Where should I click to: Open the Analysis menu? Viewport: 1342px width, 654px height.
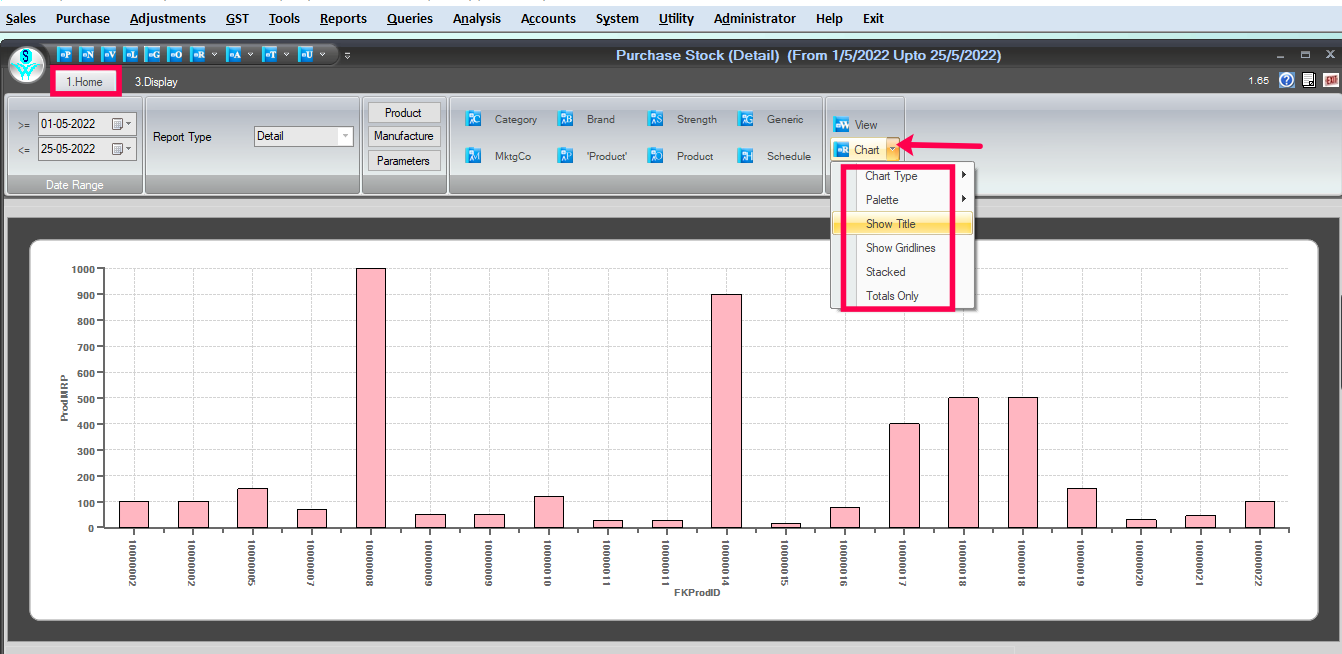(477, 18)
